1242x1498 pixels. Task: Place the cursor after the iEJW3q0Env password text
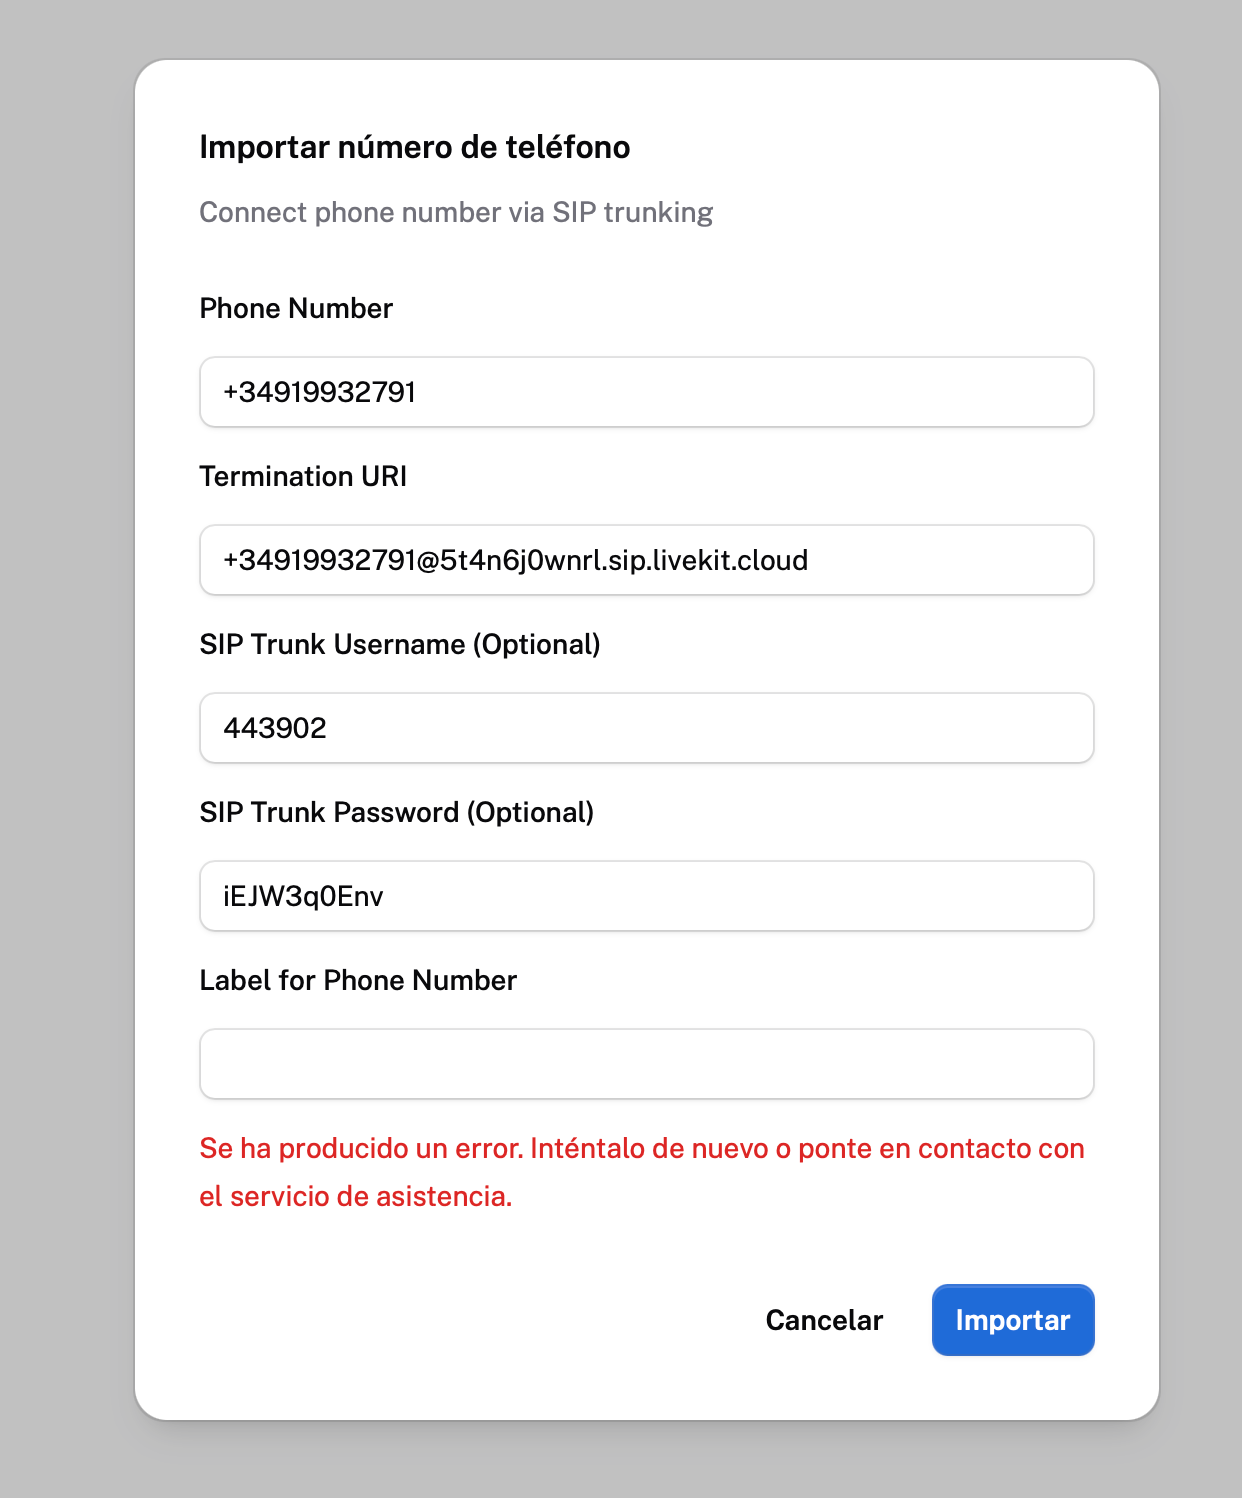(386, 896)
